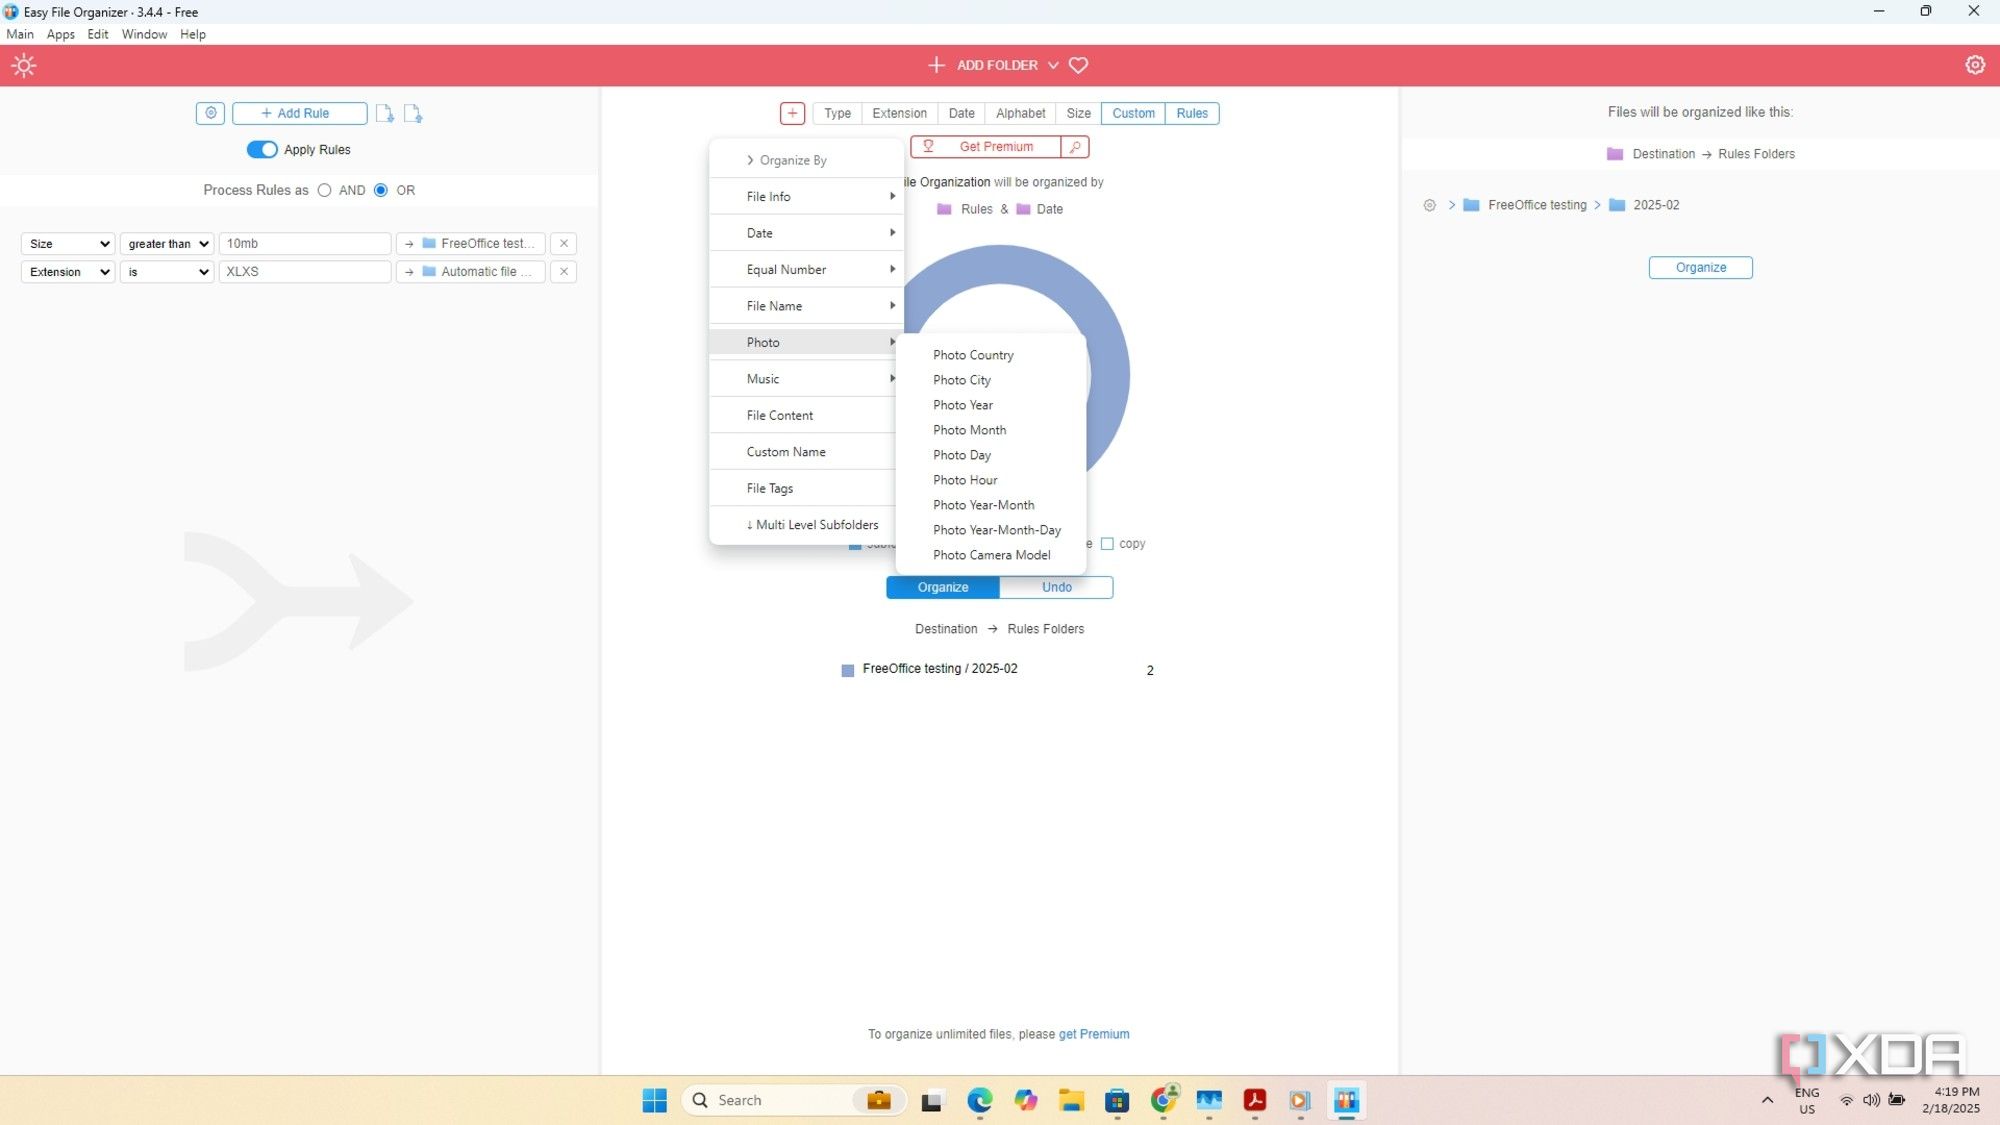Click import rules file icon
Screen dimensions: 2000x1125
point(384,114)
